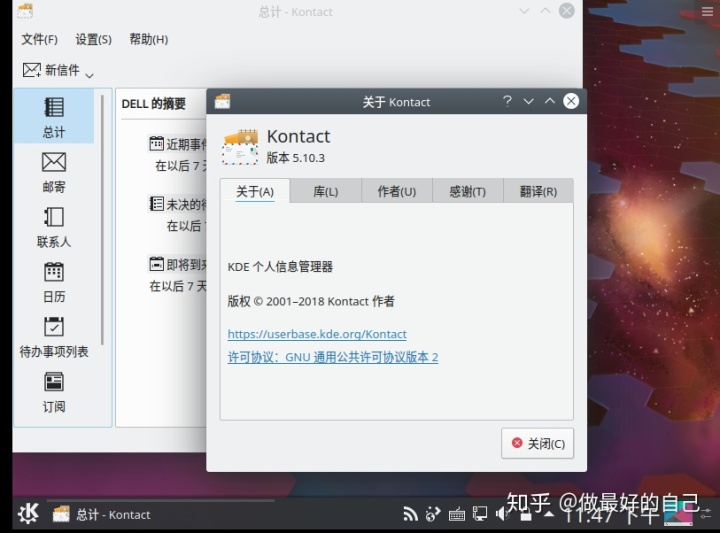
Task: Click the 即将到来 special dates icon
Action: (x=156, y=264)
